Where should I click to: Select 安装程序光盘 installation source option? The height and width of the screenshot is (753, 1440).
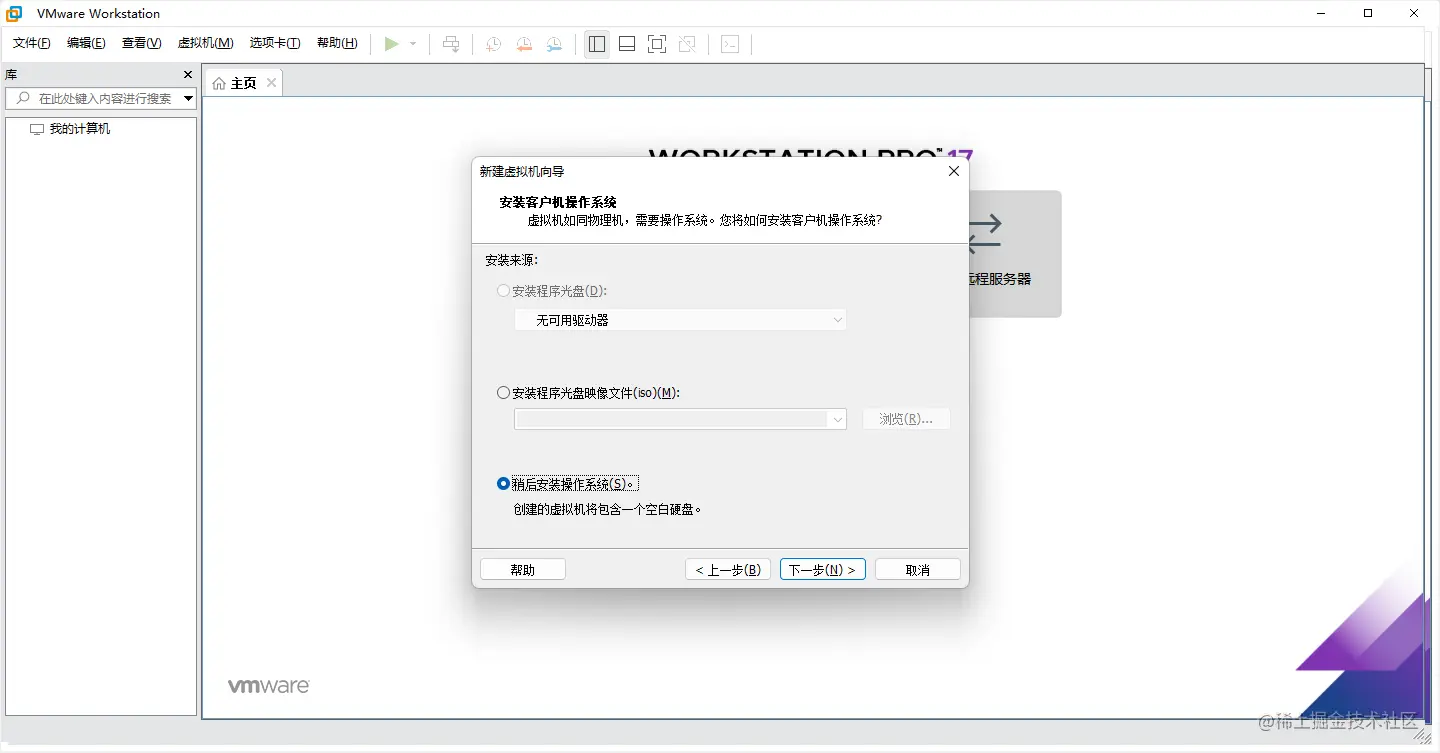(503, 290)
